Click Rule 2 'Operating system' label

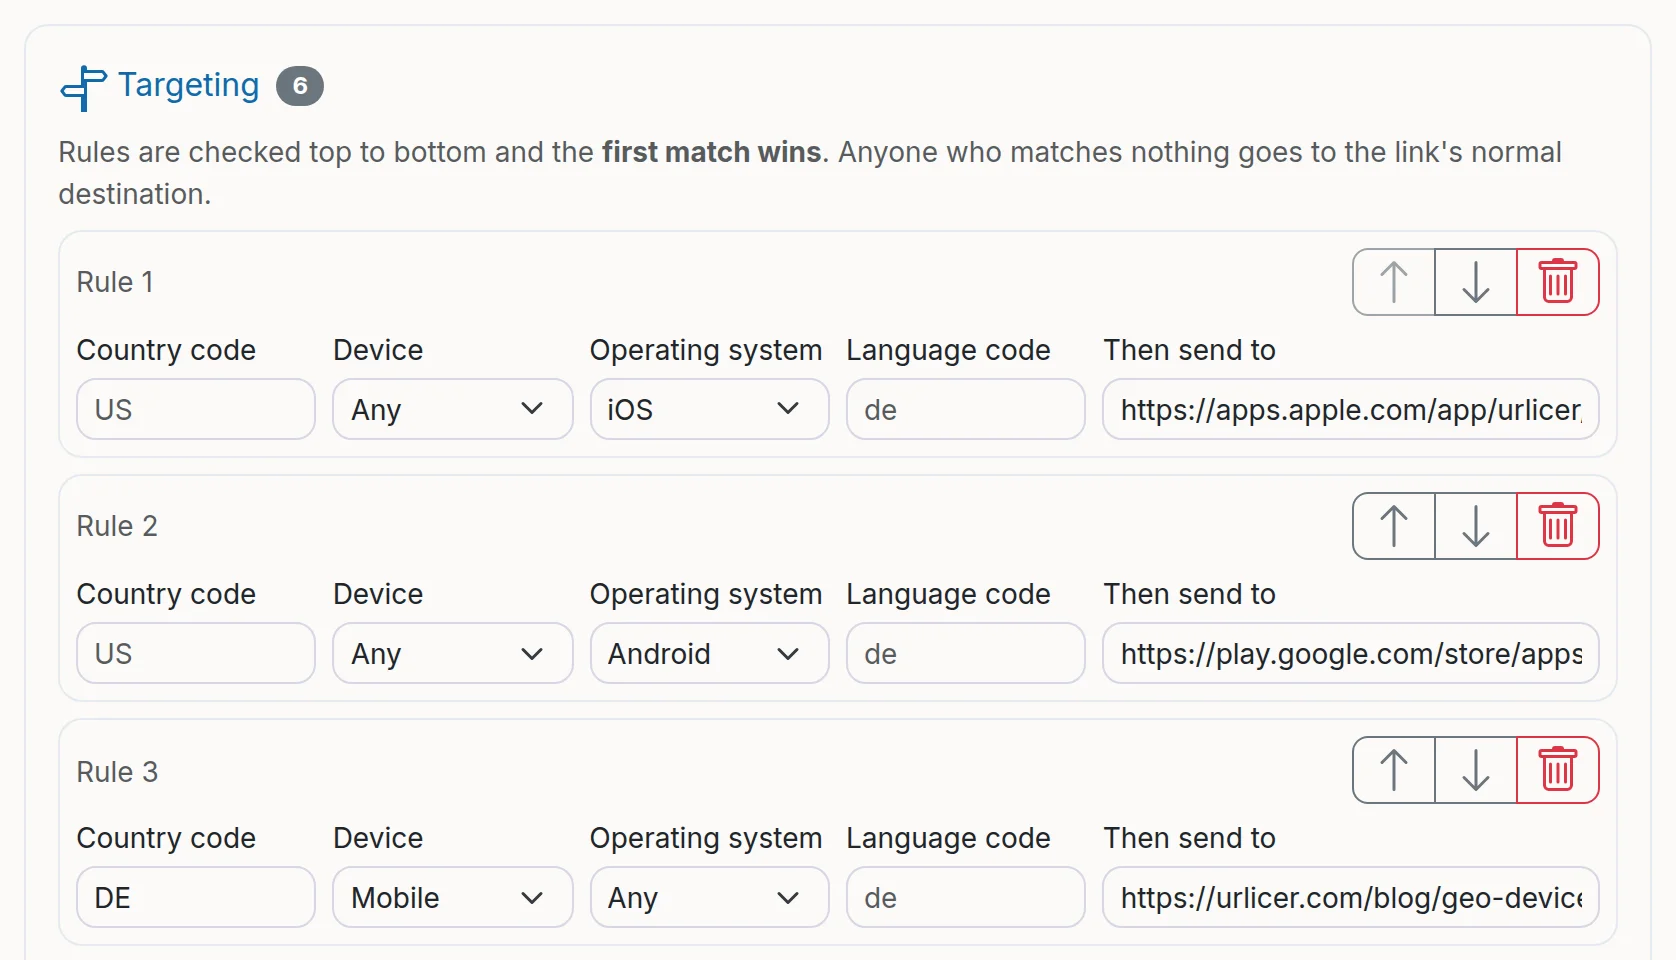coord(706,594)
